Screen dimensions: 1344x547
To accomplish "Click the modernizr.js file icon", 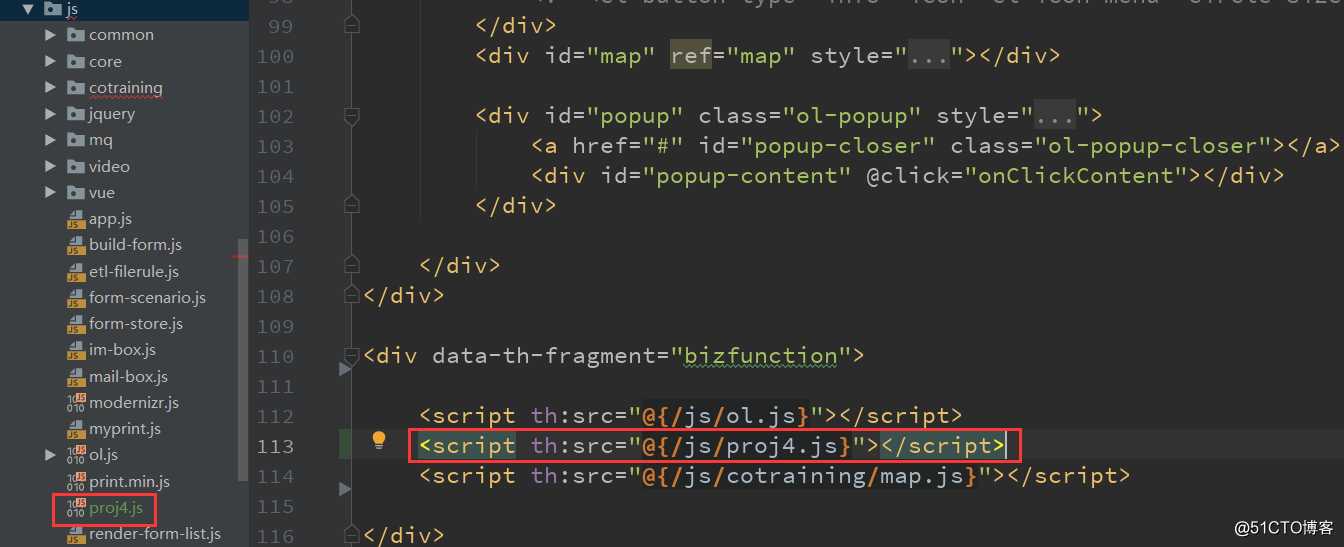I will coord(76,403).
